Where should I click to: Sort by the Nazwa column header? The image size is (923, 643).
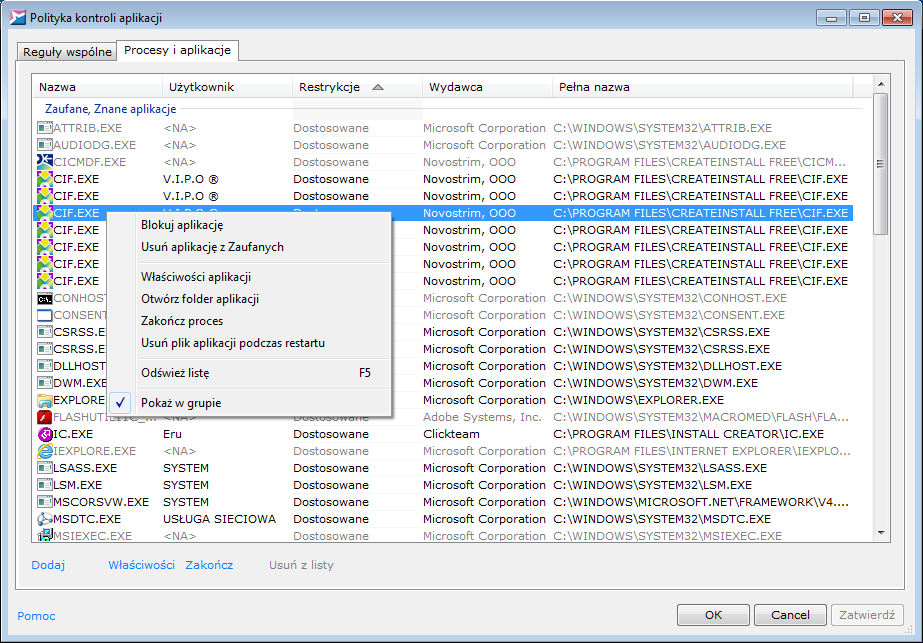[x=97, y=87]
